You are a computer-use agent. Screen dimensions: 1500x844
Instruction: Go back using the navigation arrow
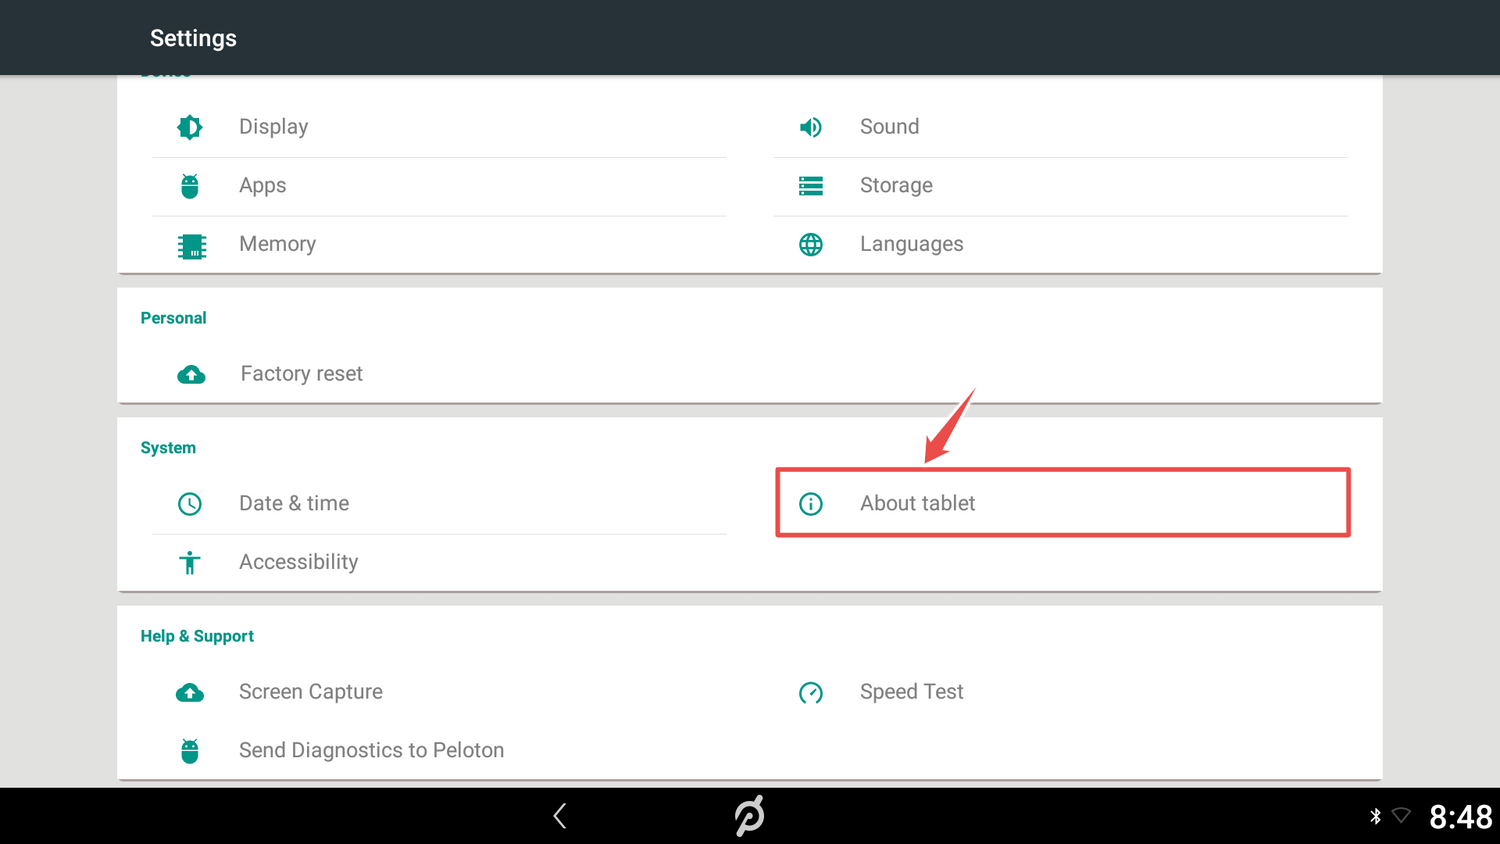tap(560, 816)
